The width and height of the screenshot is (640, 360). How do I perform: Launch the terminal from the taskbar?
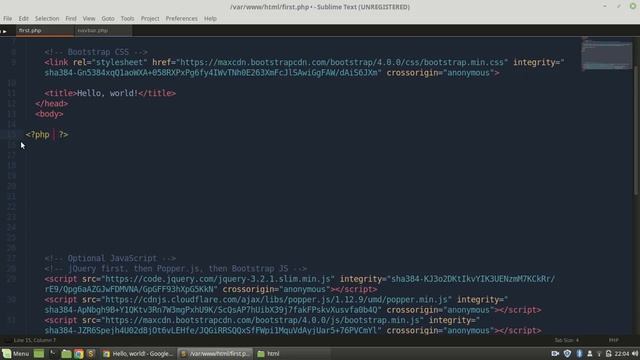pos(53,353)
